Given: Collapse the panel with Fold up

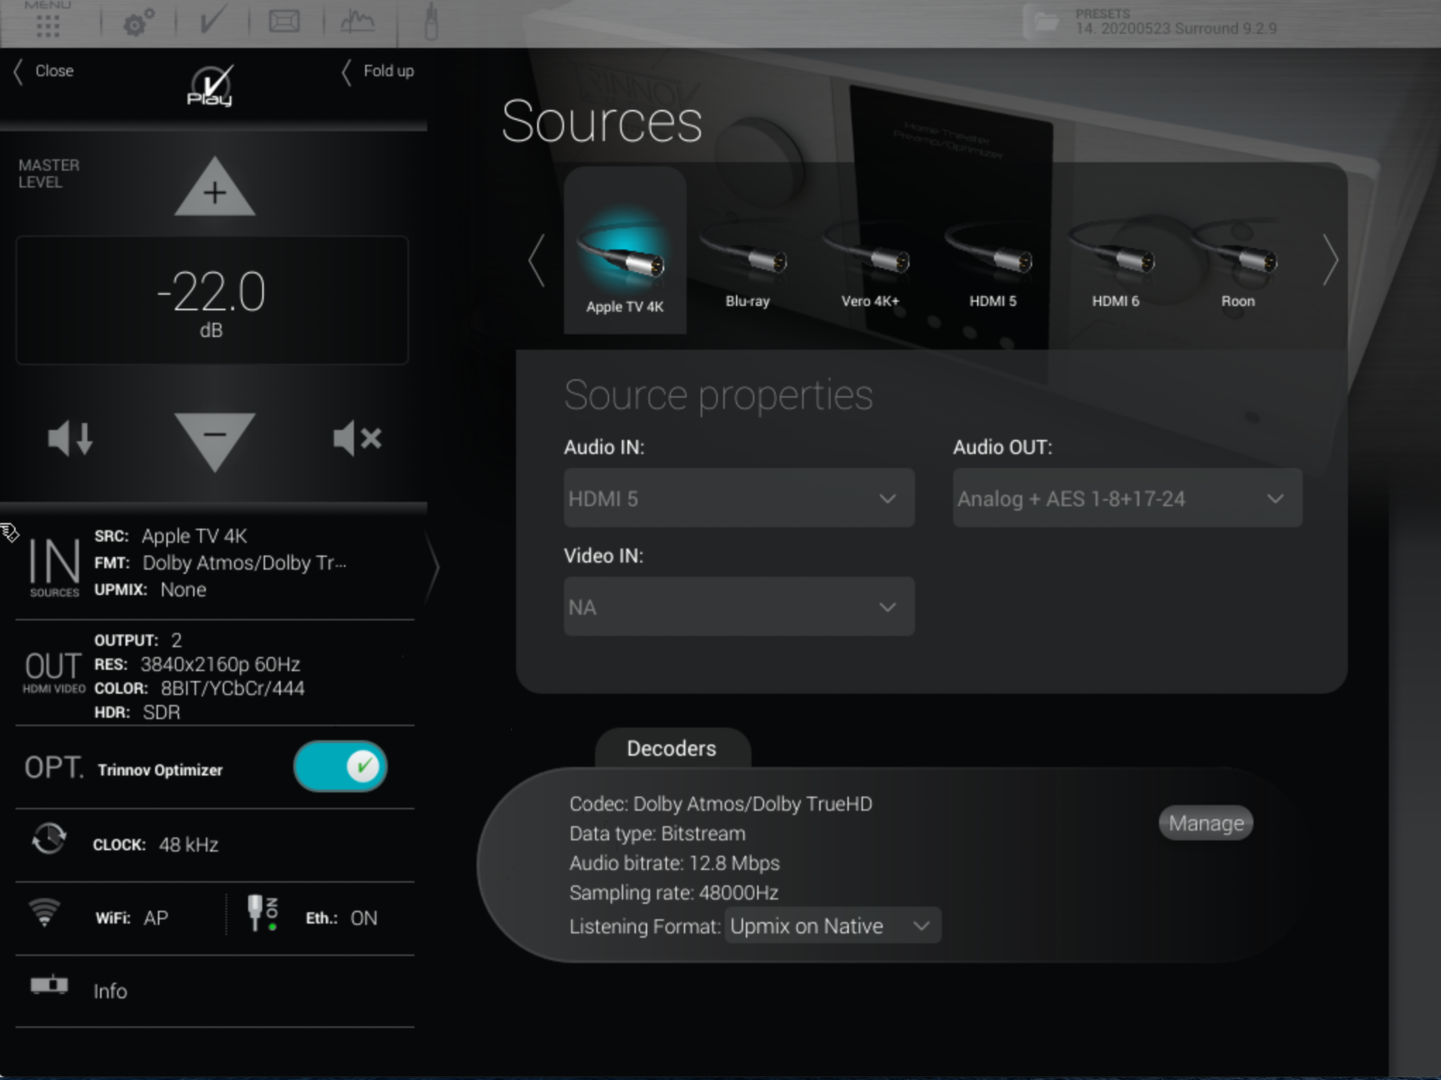Looking at the screenshot, I should point(378,71).
